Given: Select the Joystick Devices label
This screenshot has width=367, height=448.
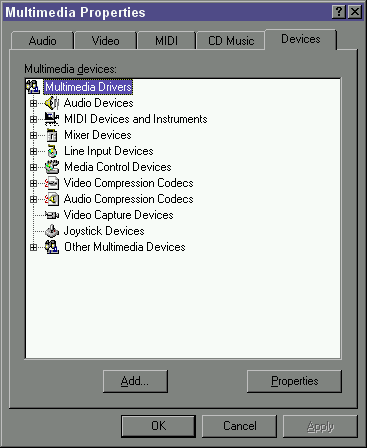Looking at the screenshot, I should point(104,231).
